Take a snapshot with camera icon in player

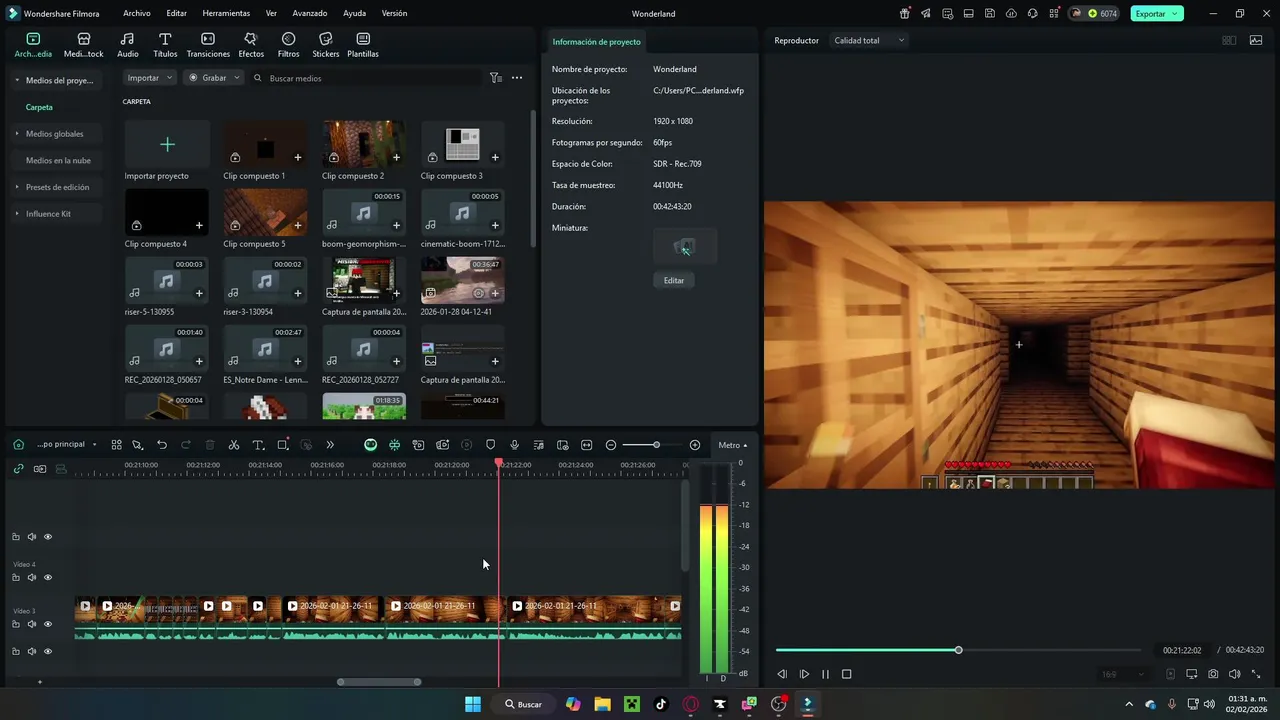(1213, 674)
